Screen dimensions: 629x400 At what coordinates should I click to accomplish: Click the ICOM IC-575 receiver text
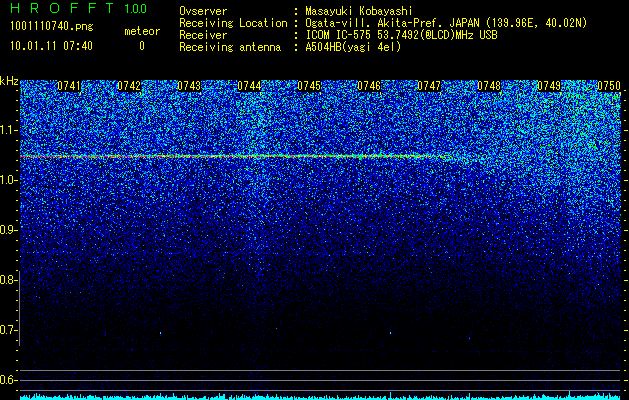[401, 35]
